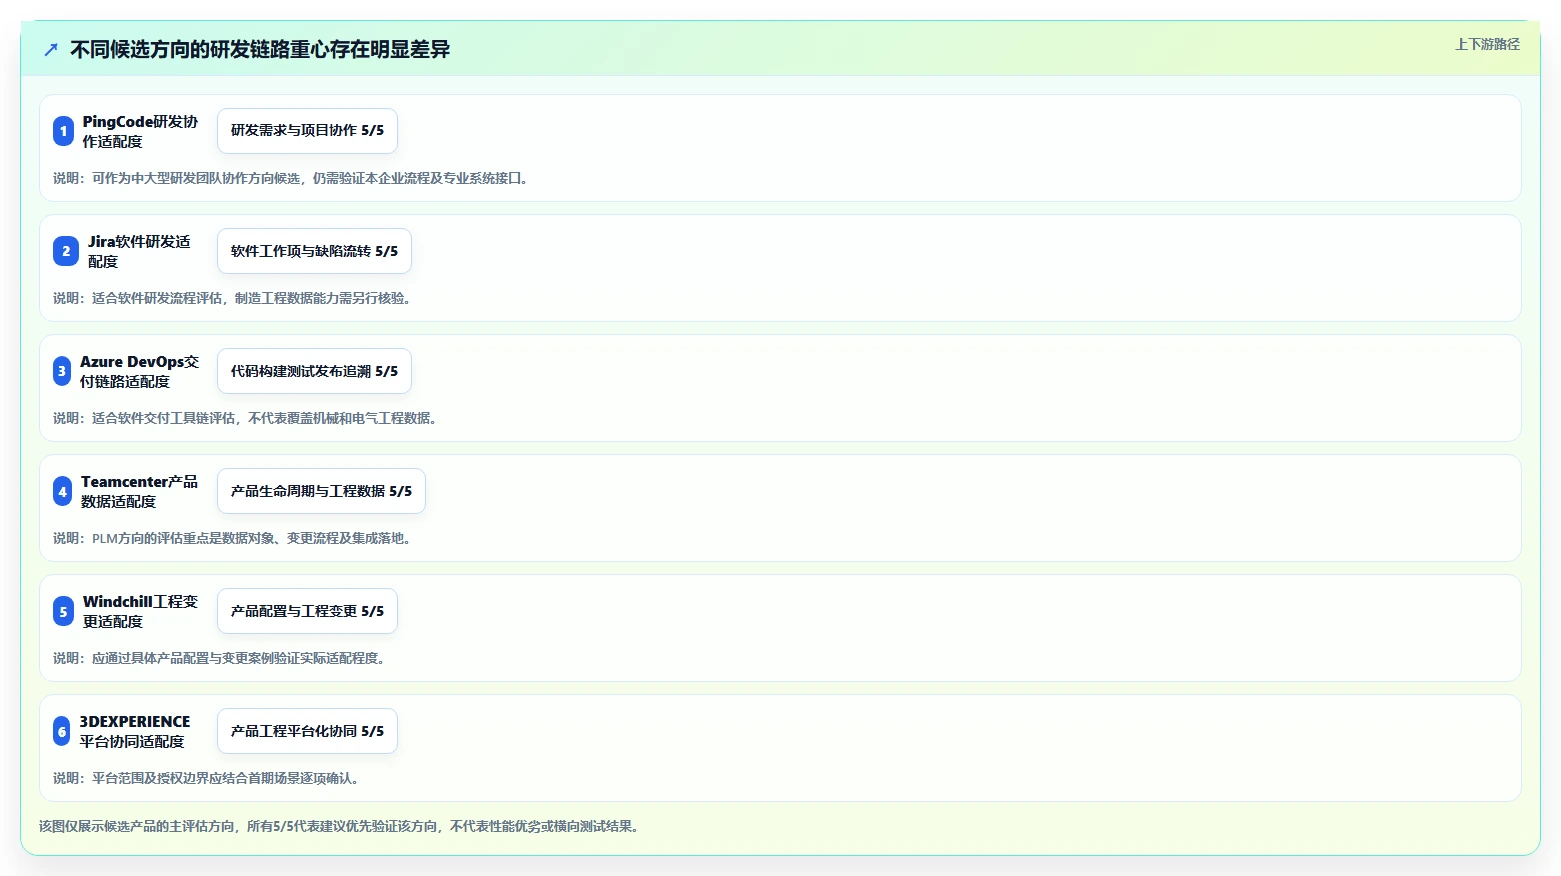Click the heading 不同候选方向的研发链路重心存在明显差异
The width and height of the screenshot is (1561, 876).
[x=260, y=49]
